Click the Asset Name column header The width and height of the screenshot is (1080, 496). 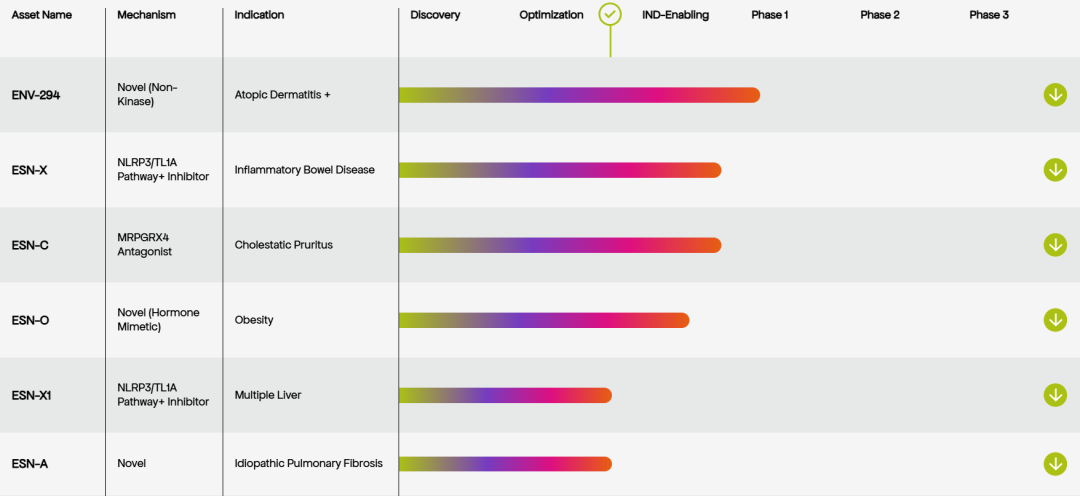[41, 15]
